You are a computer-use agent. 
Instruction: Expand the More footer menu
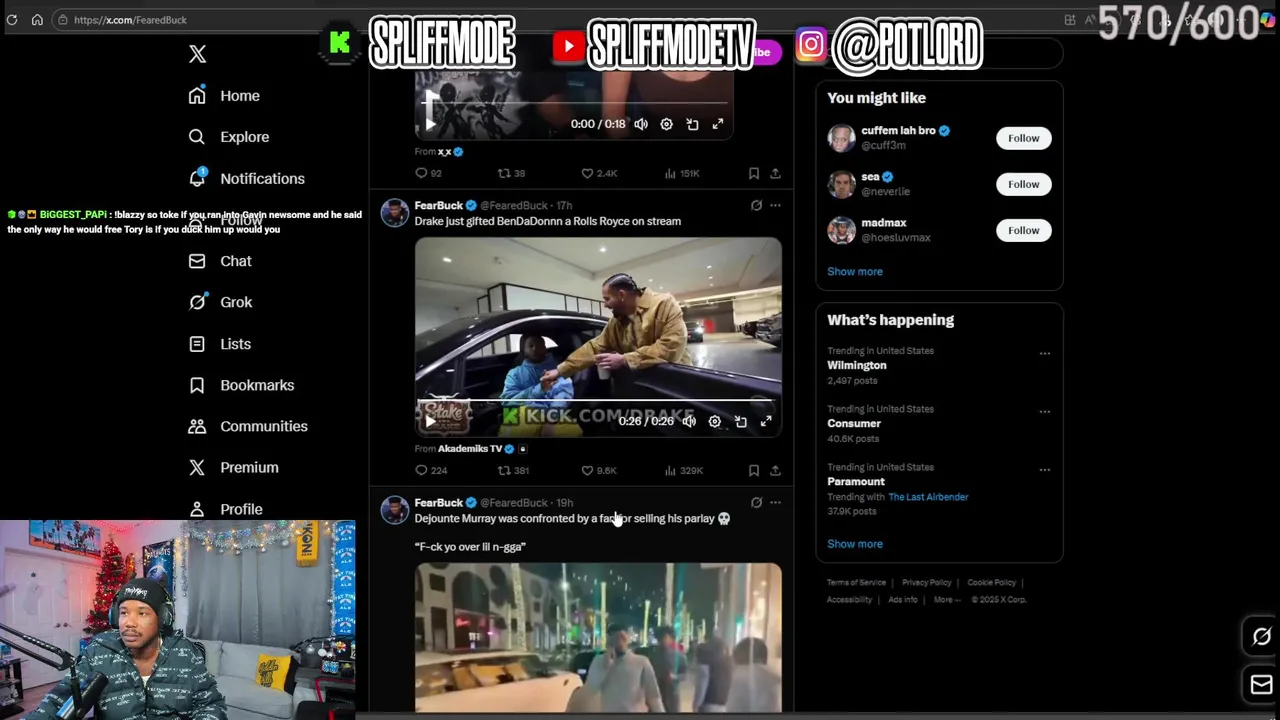[x=947, y=600]
